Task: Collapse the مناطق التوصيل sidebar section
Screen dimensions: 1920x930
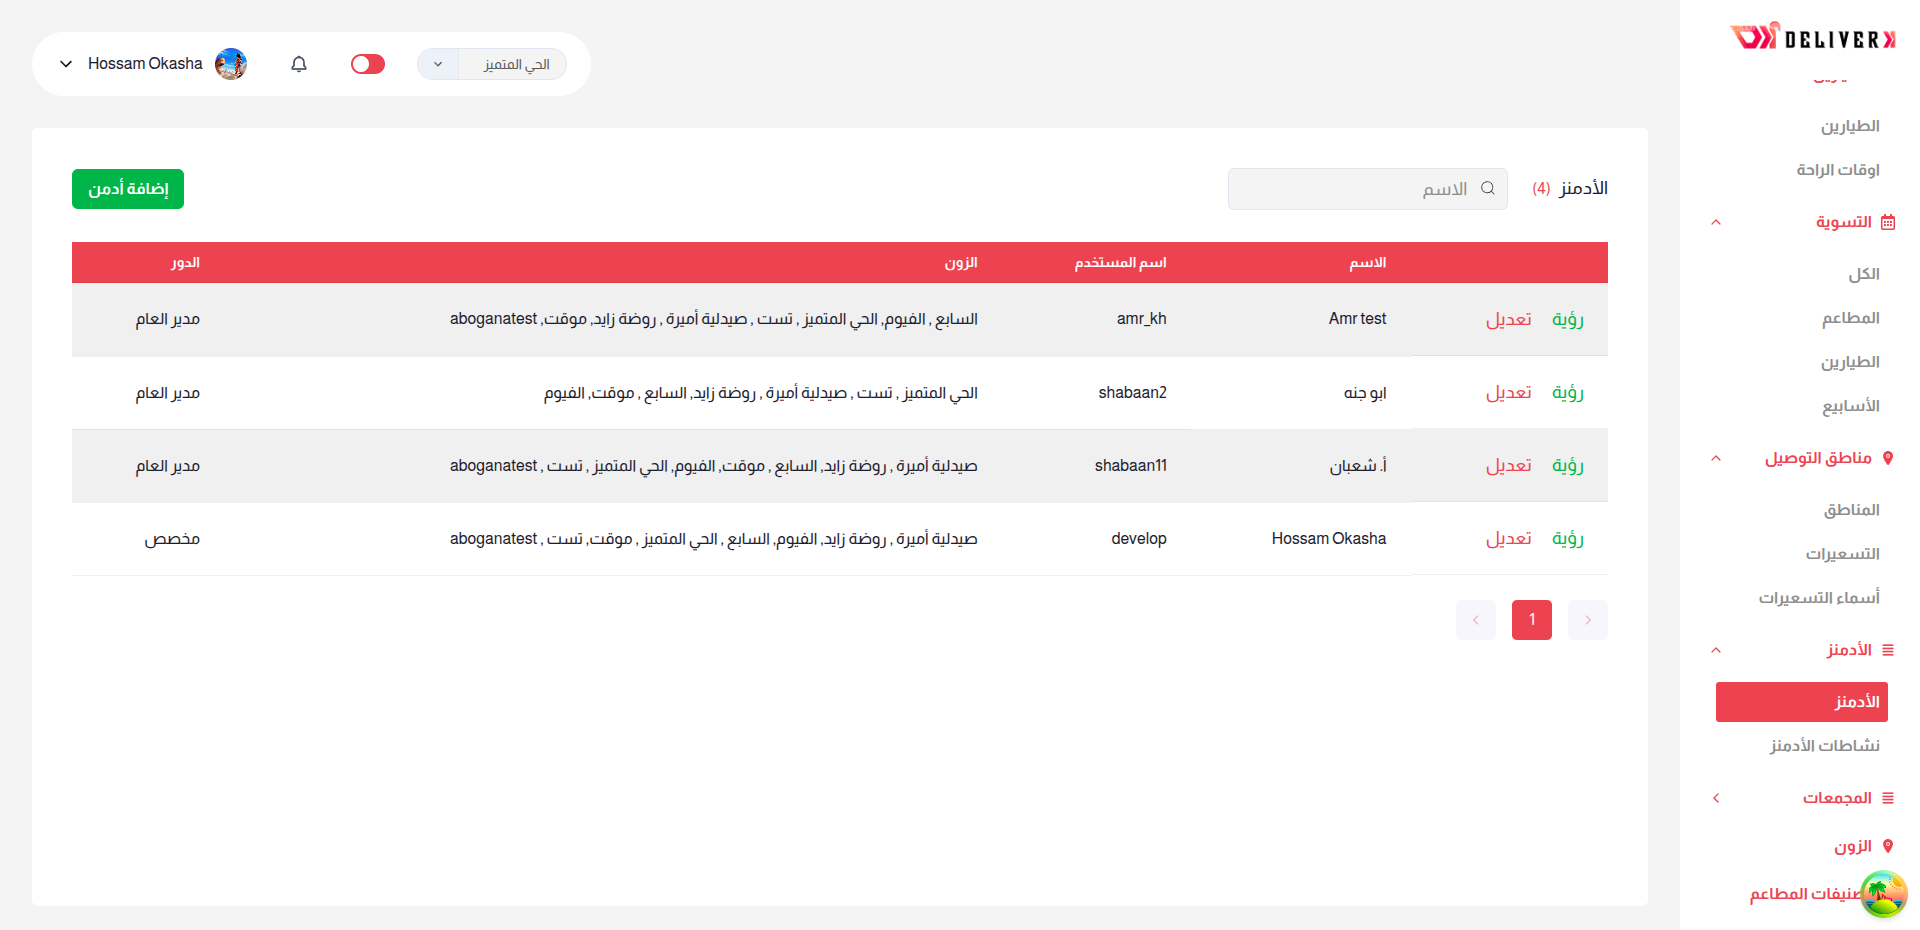Action: click(1716, 458)
